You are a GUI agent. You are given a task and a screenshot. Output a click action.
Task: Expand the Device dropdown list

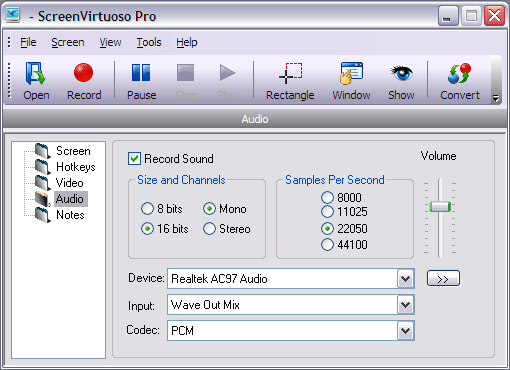(405, 279)
